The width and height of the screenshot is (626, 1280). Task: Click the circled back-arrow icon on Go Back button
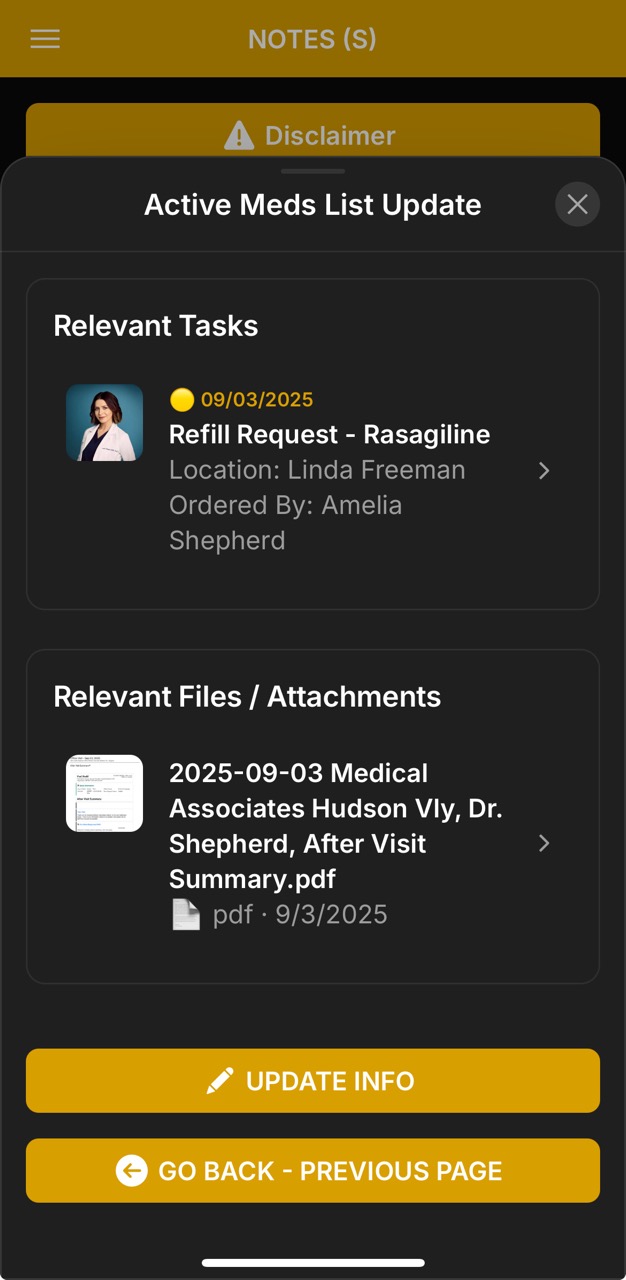point(131,1171)
